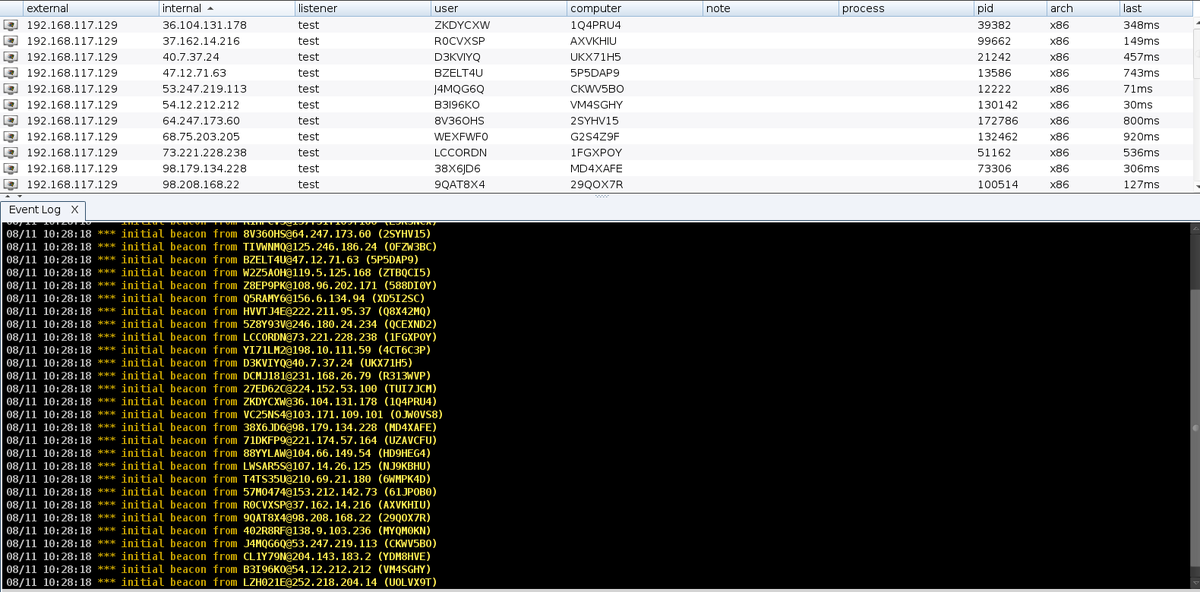Image resolution: width=1200 pixels, height=592 pixels.
Task: Click listener cell test in row 47.12.71.63
Action: [308, 73]
